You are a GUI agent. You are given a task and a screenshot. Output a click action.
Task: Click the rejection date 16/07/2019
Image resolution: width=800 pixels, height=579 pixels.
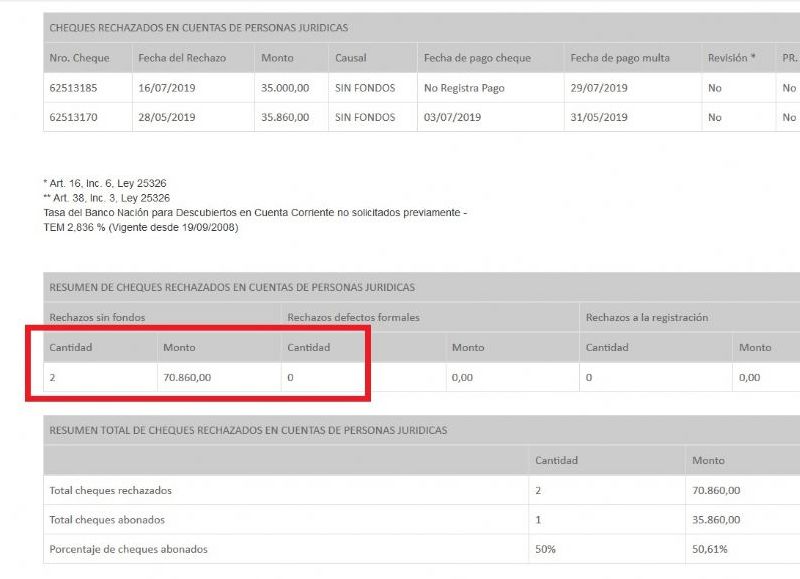(x=166, y=88)
